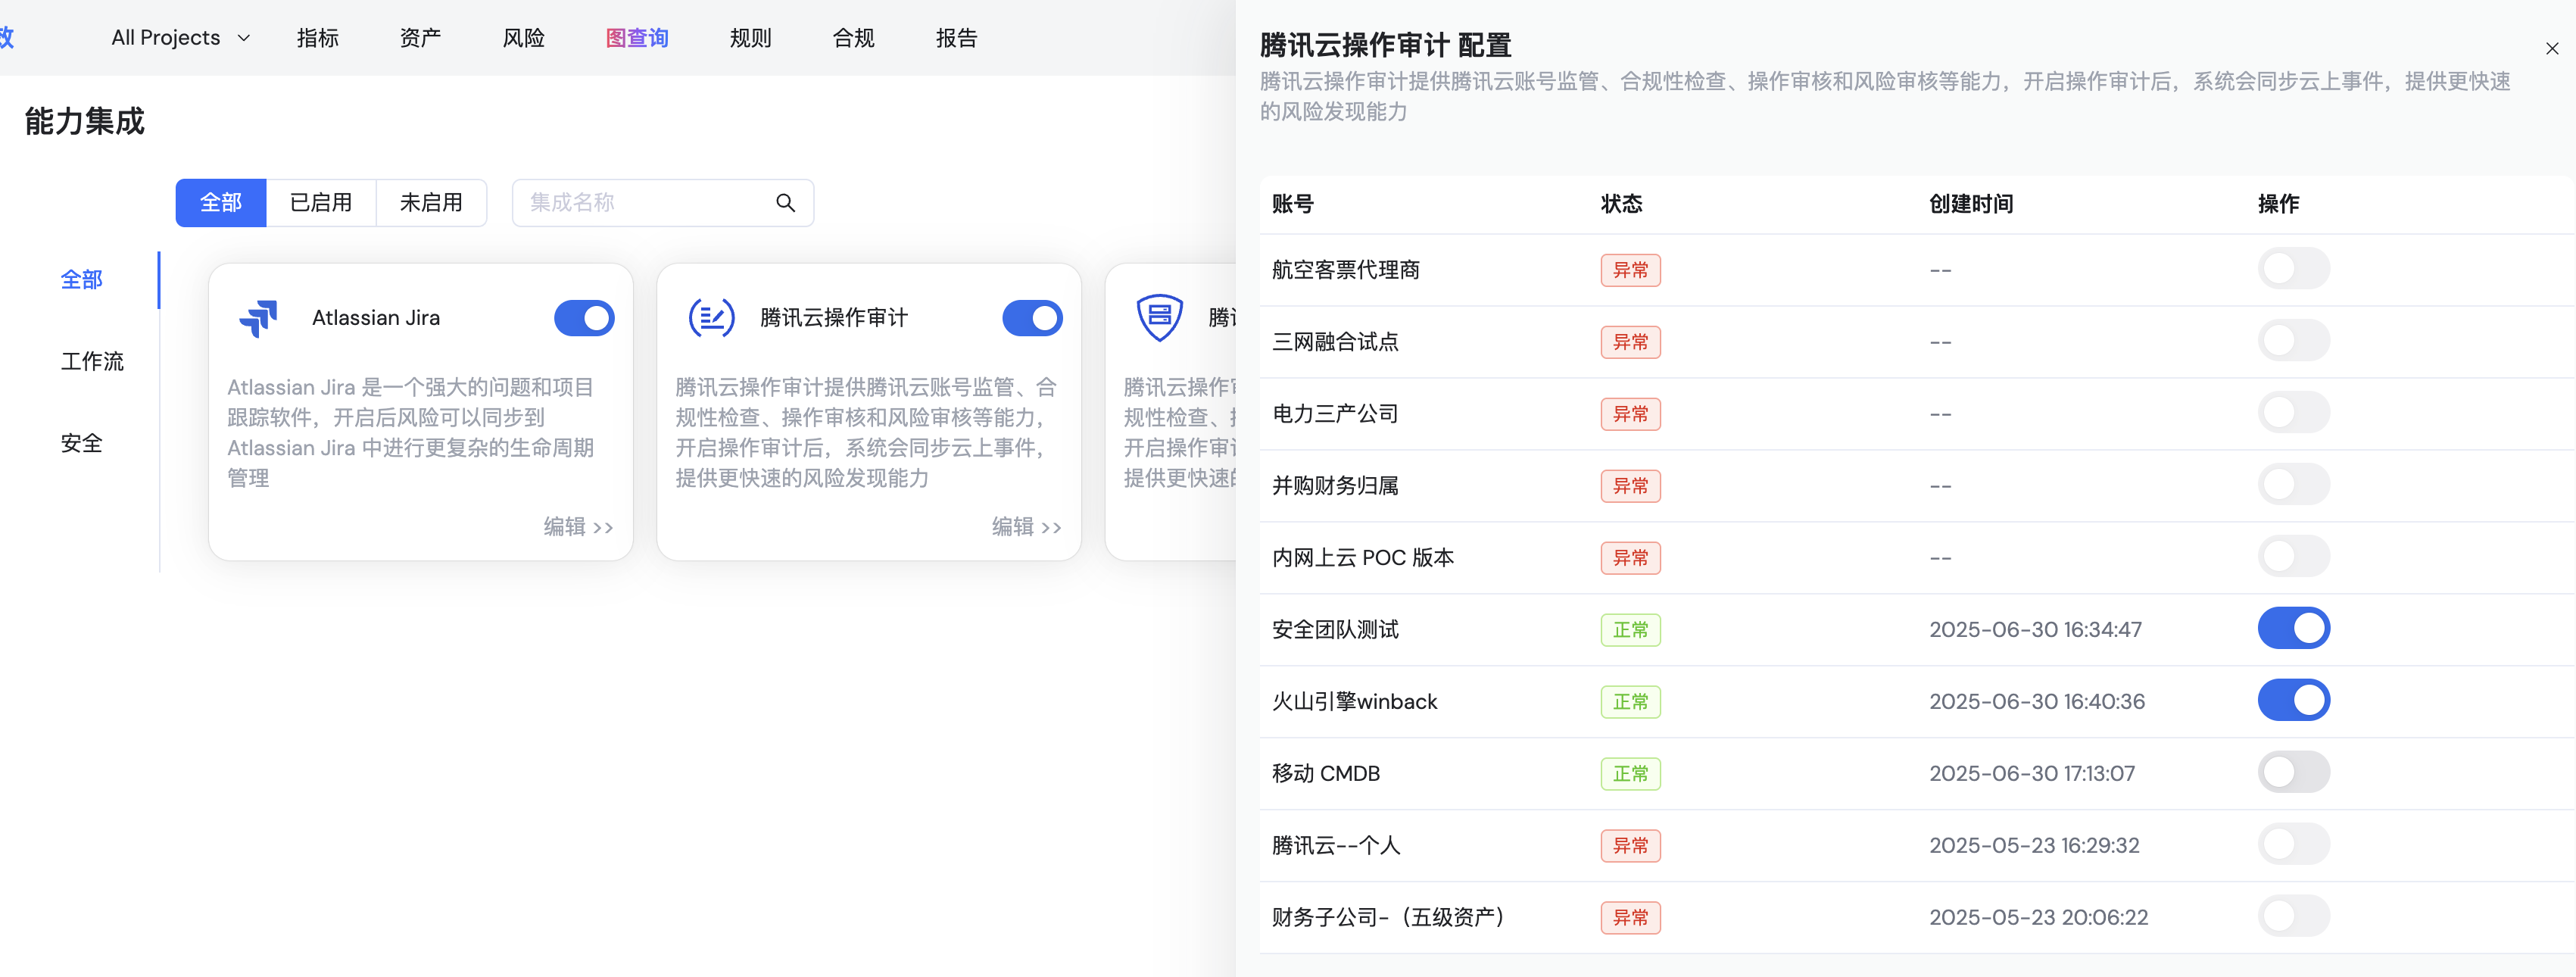Click the shield icon on third card
The width and height of the screenshot is (2576, 977).
click(x=1159, y=318)
